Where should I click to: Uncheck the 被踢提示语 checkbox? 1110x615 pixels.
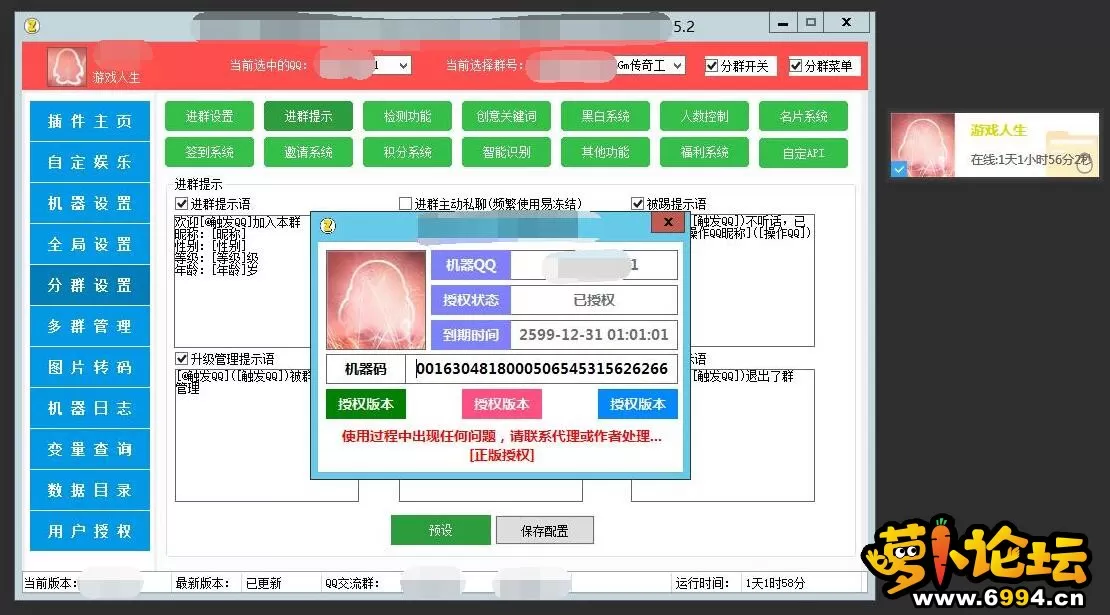[637, 204]
